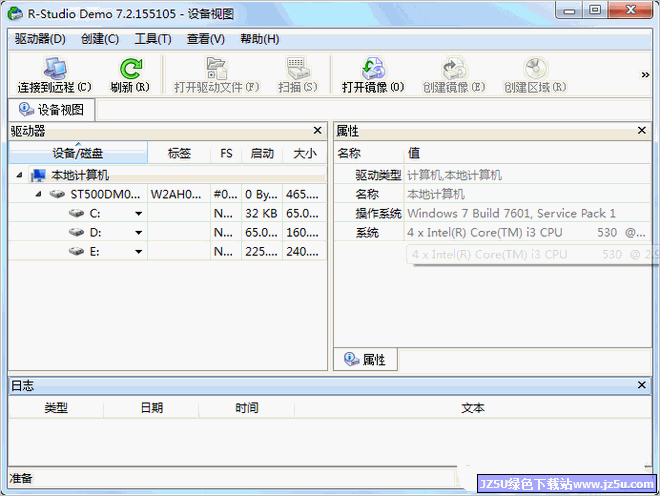Click the drive icon beside C:
Image resolution: width=660 pixels, height=496 pixels.
coord(76,213)
